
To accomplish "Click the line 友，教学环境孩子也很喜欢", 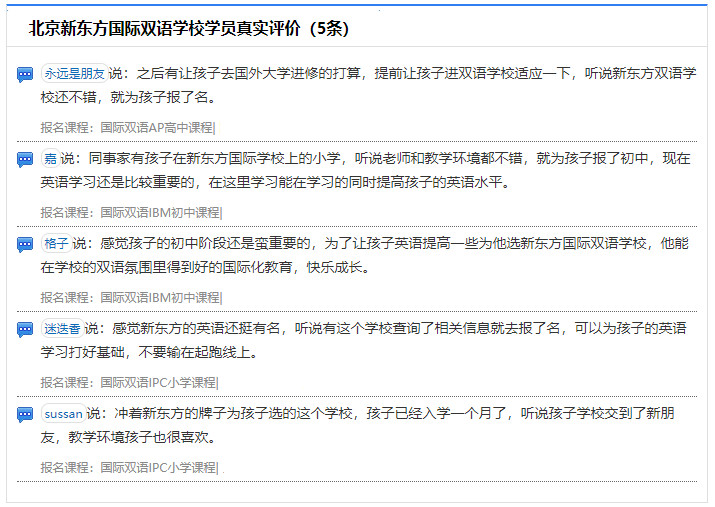I will point(128,438).
